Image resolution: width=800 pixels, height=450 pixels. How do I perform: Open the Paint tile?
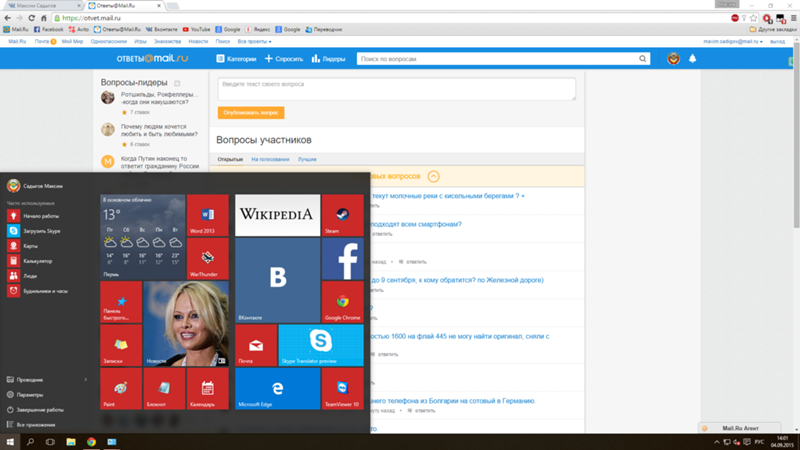(x=121, y=388)
